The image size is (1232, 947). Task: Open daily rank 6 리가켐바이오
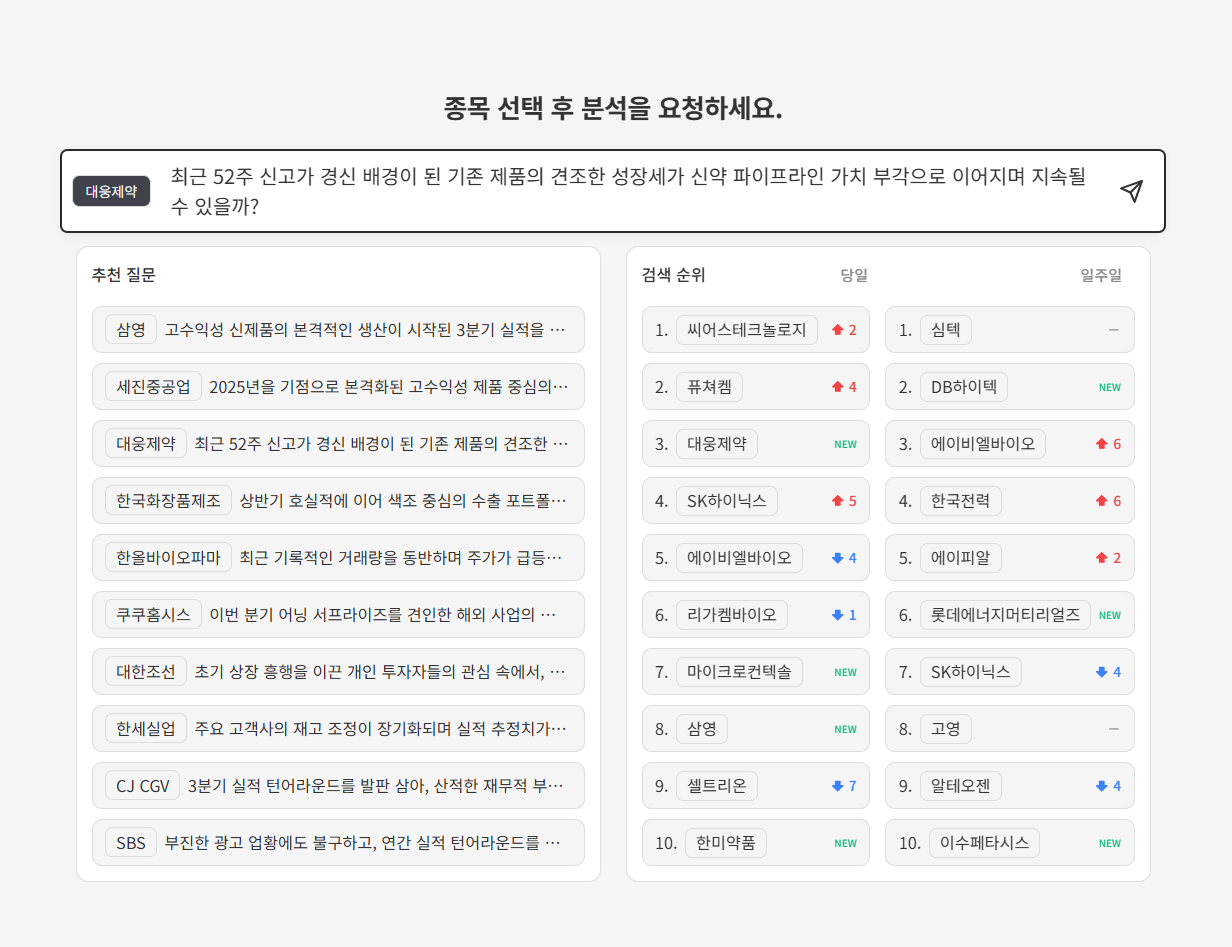(x=756, y=615)
